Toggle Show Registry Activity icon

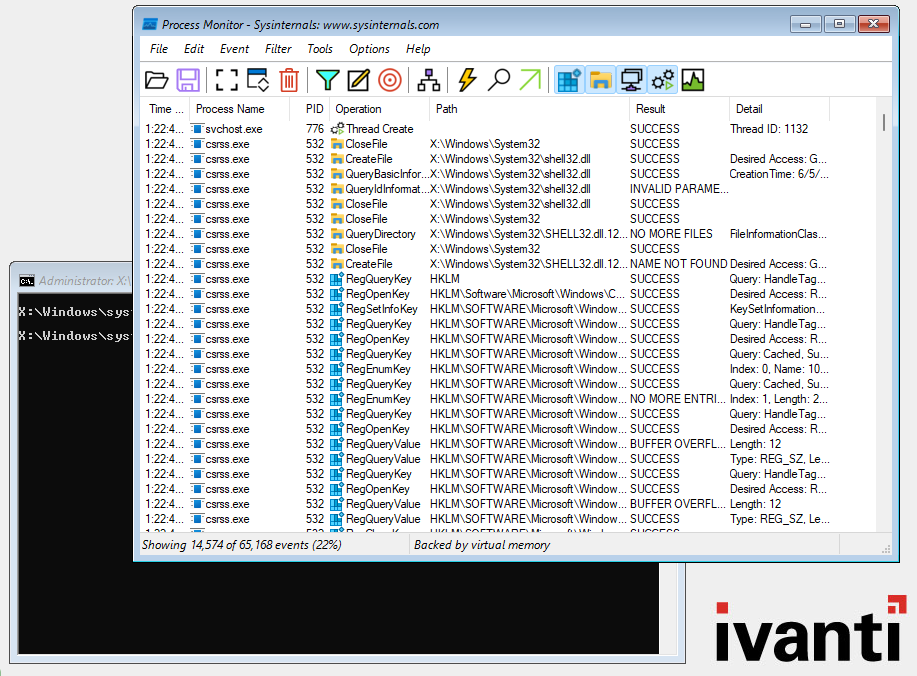569,80
